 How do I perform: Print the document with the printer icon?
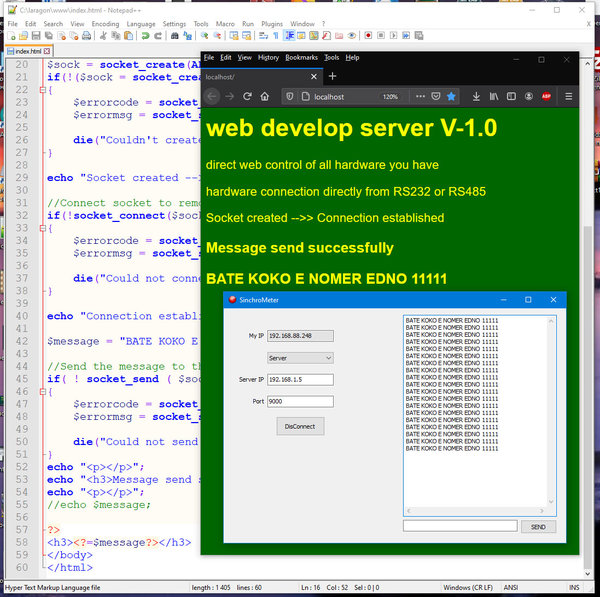coord(87,36)
